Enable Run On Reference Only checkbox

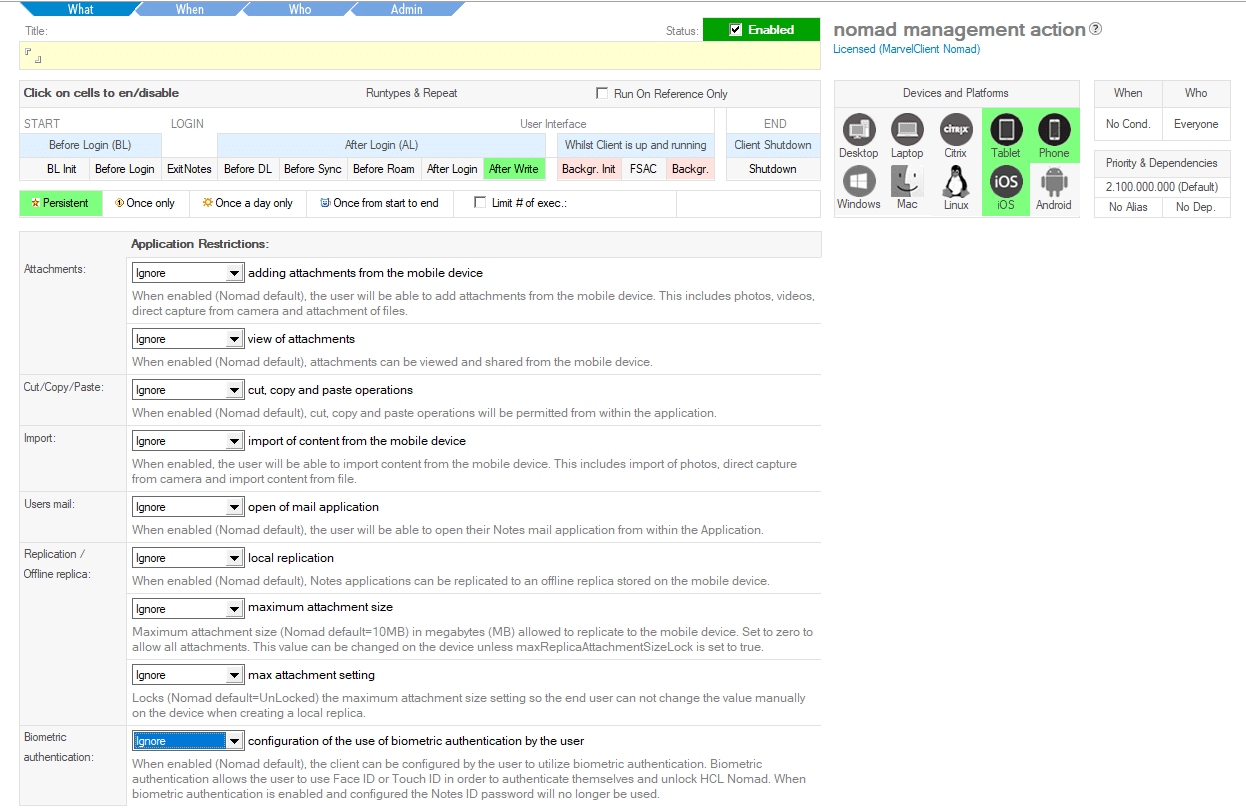click(602, 93)
